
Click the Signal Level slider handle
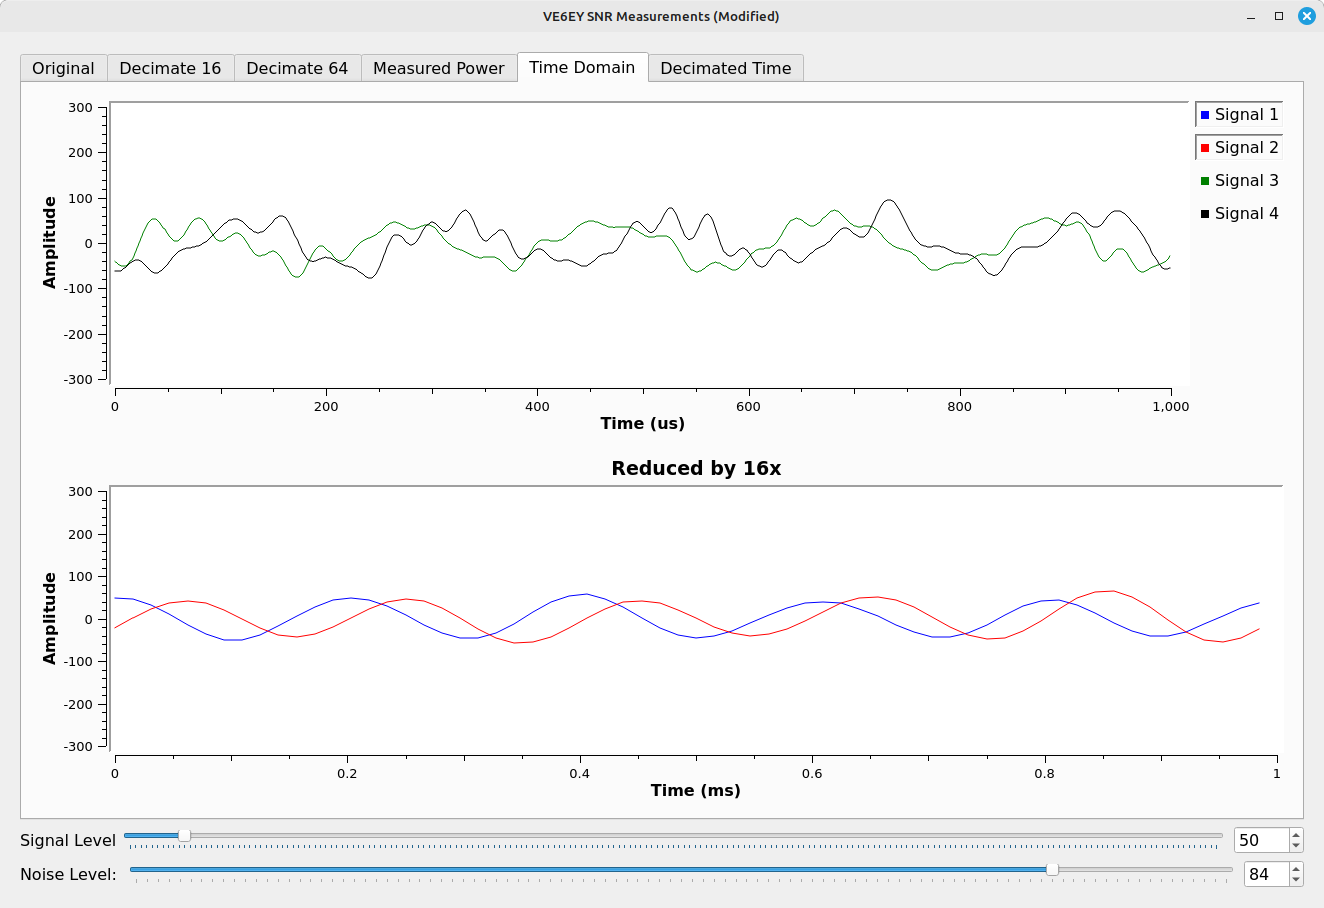tap(184, 835)
